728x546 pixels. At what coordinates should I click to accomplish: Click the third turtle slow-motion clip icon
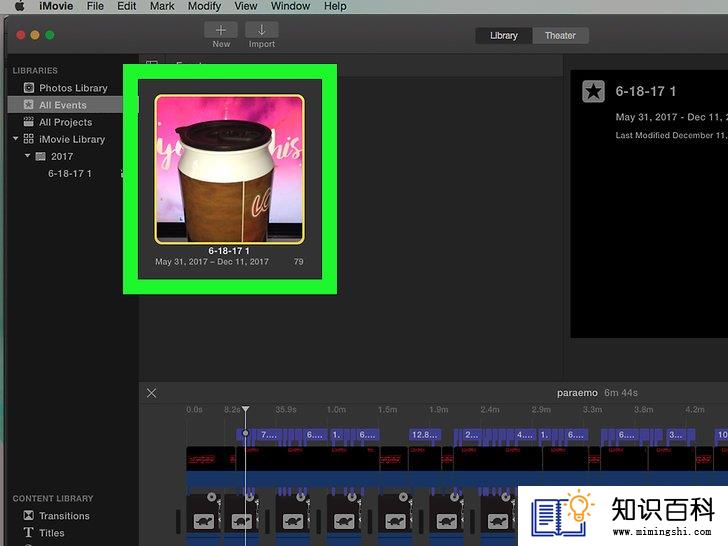(293, 521)
